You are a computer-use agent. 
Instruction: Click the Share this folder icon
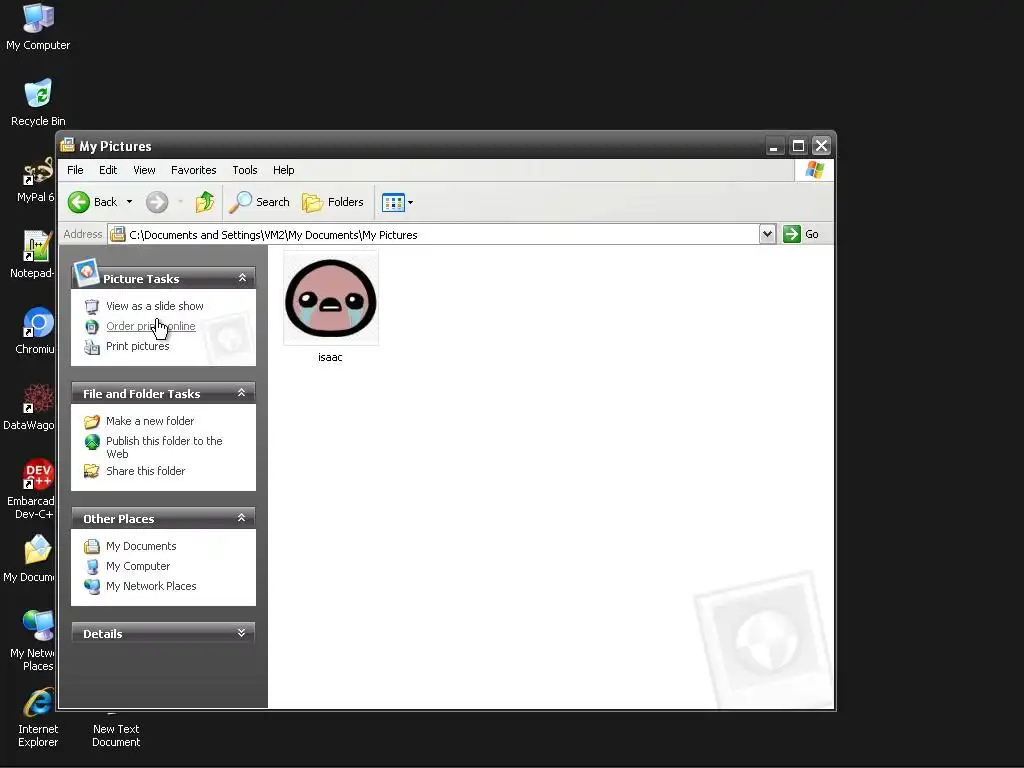(92, 471)
